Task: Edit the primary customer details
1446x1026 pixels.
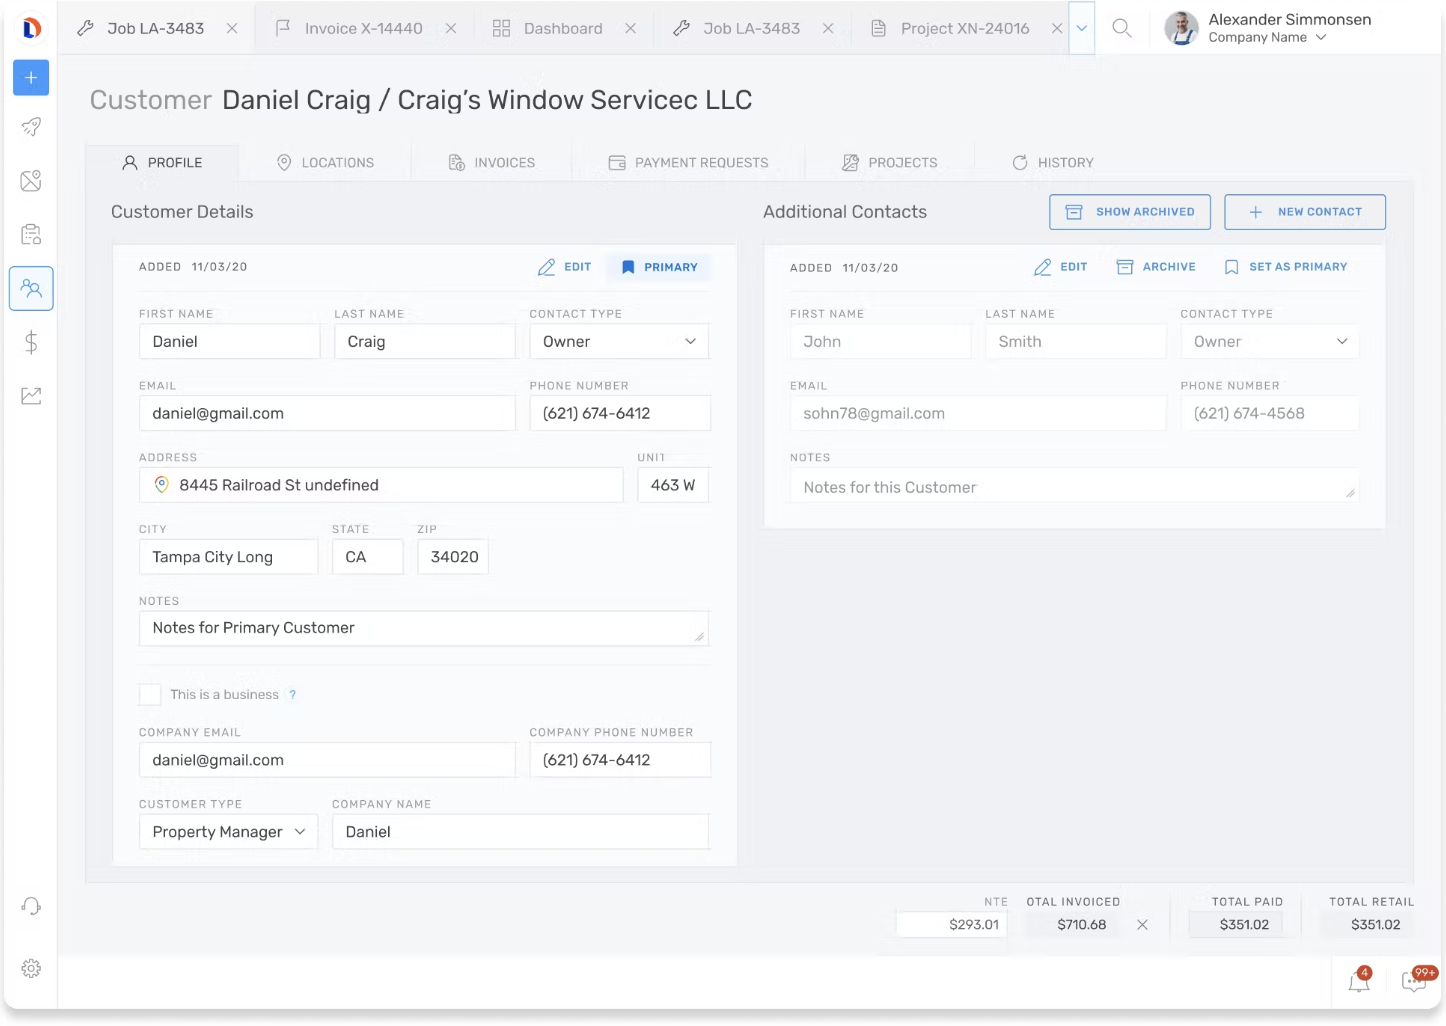Action: [565, 267]
